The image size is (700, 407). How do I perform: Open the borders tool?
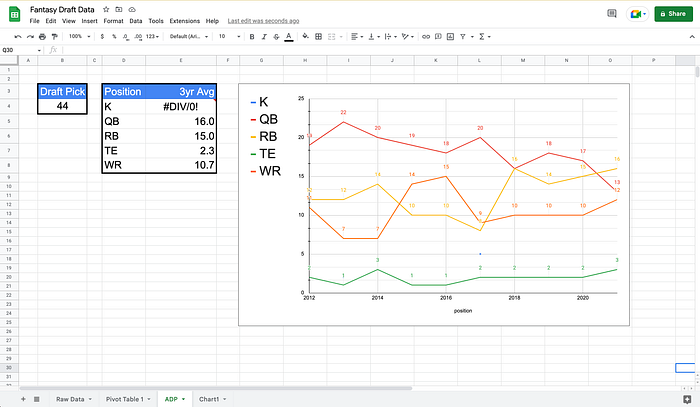tap(318, 37)
